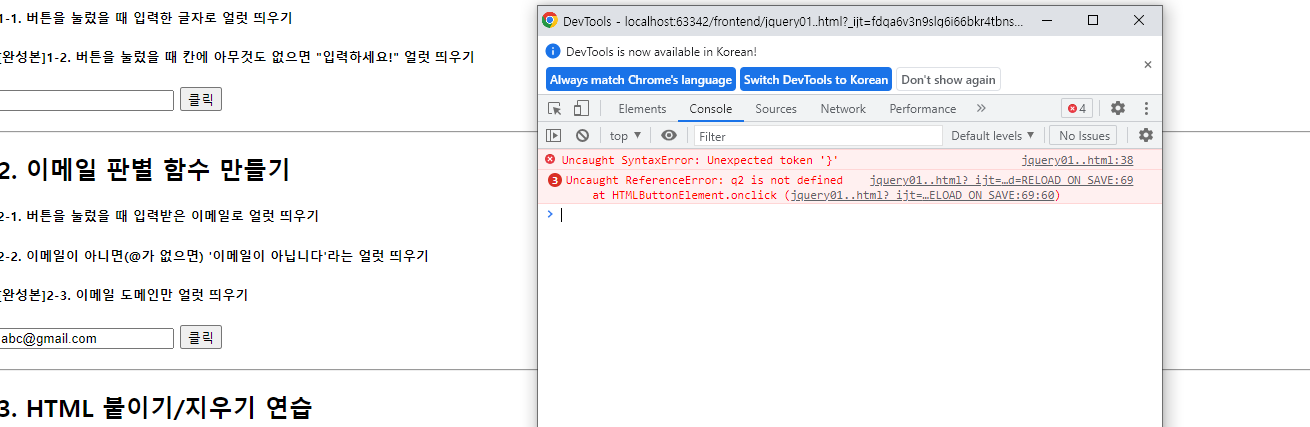Toggle the device toolbar icon
The image size is (1310, 427).
click(x=581, y=108)
